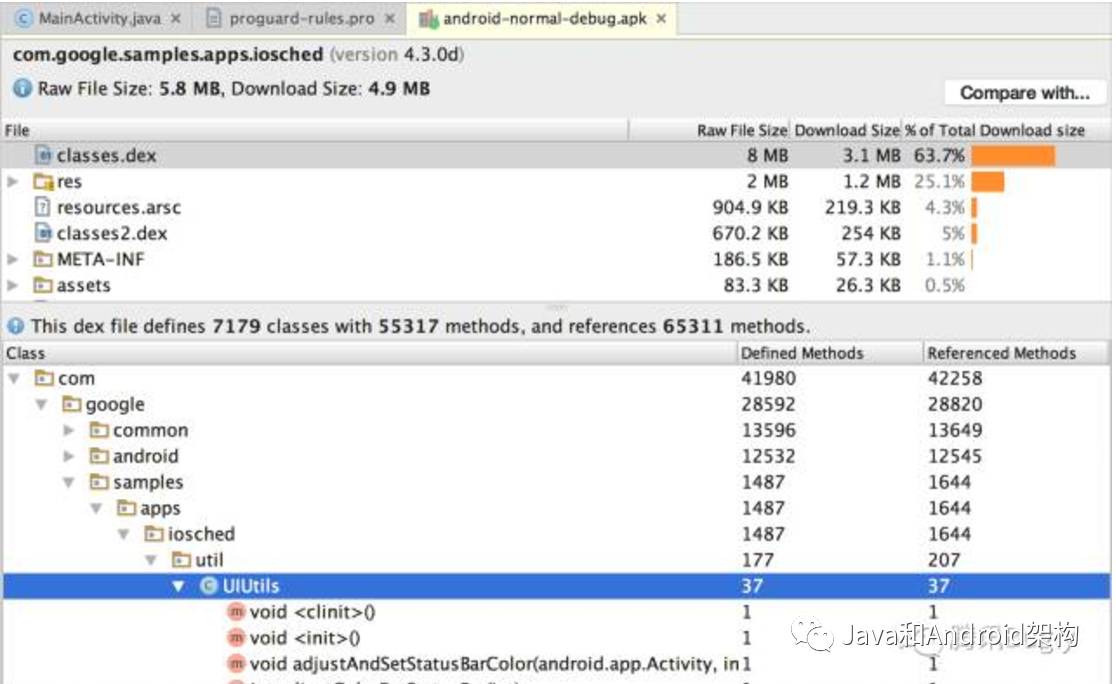Viewport: 1116px width, 684px height.
Task: Click the res 25.1% orange size bar
Action: (988, 181)
